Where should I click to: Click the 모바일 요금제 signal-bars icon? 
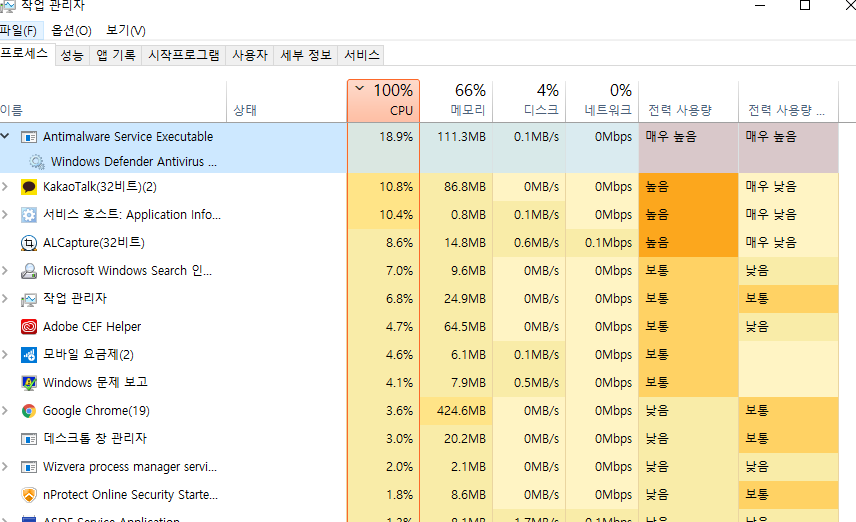(x=28, y=355)
